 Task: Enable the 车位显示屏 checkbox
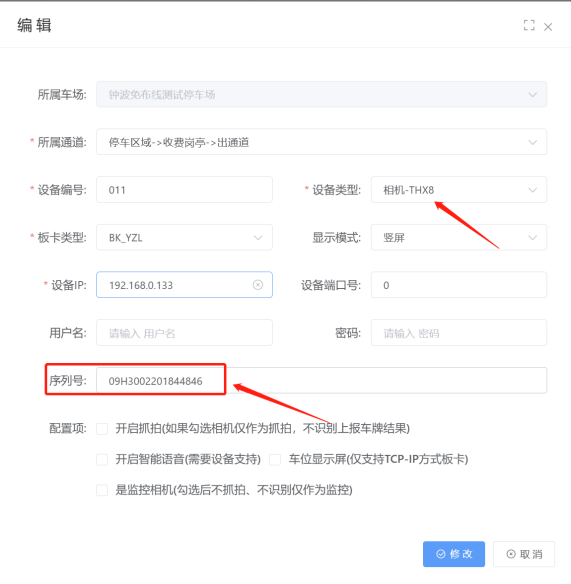coord(275,459)
